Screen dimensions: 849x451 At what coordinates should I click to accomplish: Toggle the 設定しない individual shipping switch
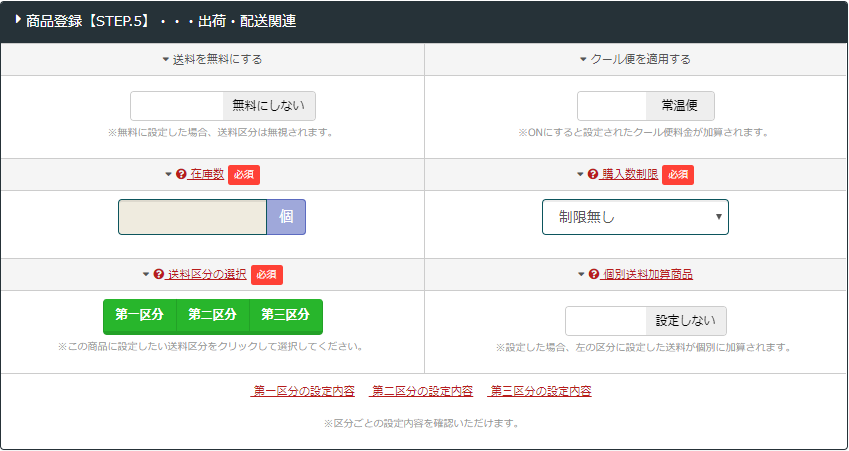pos(645,321)
